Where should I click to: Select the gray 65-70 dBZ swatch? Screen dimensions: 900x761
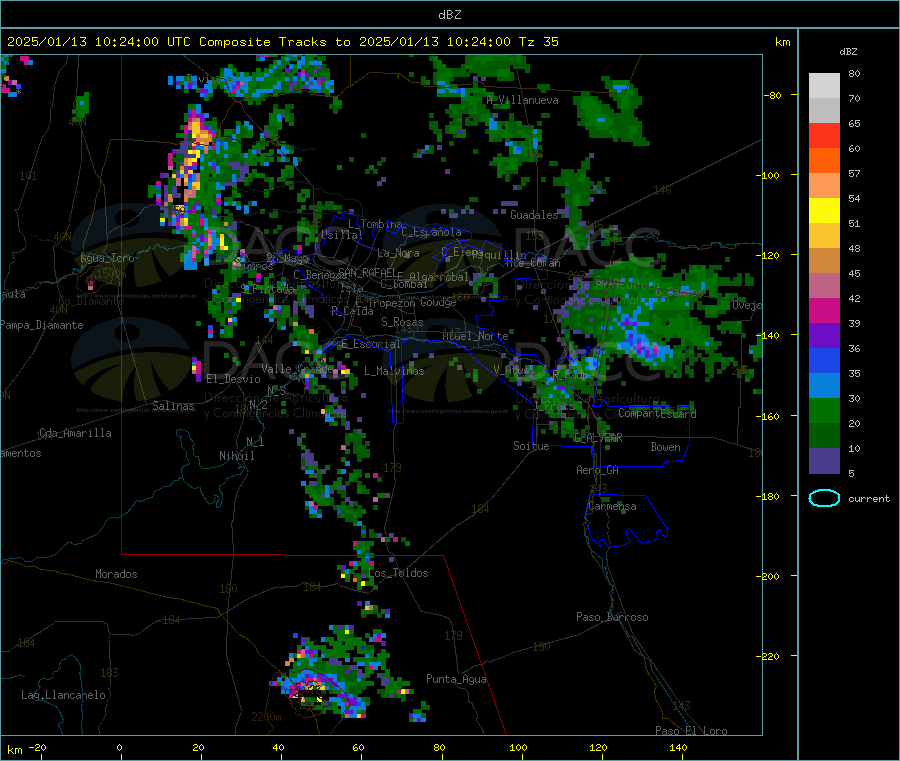824,111
